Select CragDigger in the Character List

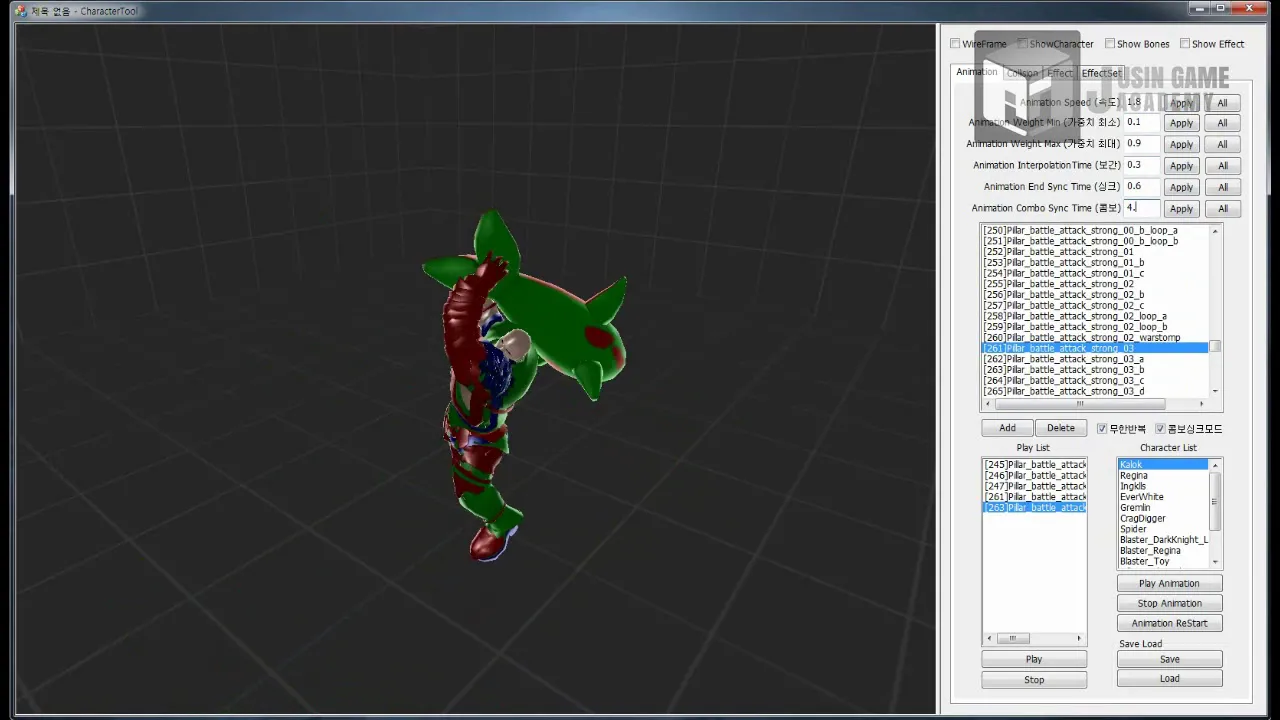tap(1163, 519)
